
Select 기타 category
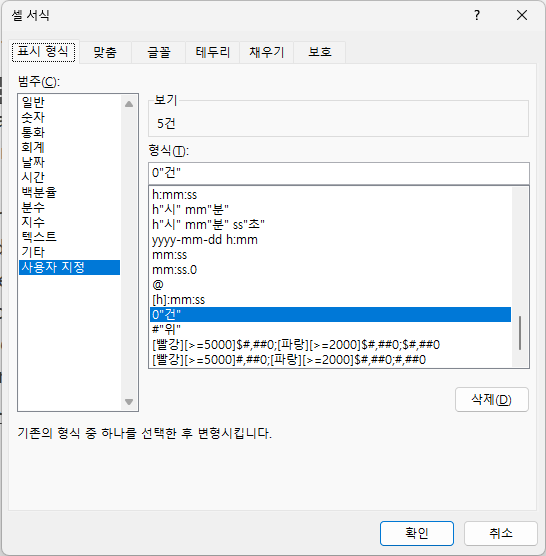pos(69,252)
